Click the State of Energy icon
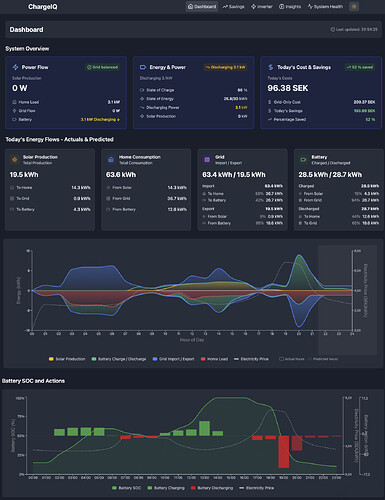 point(142,99)
